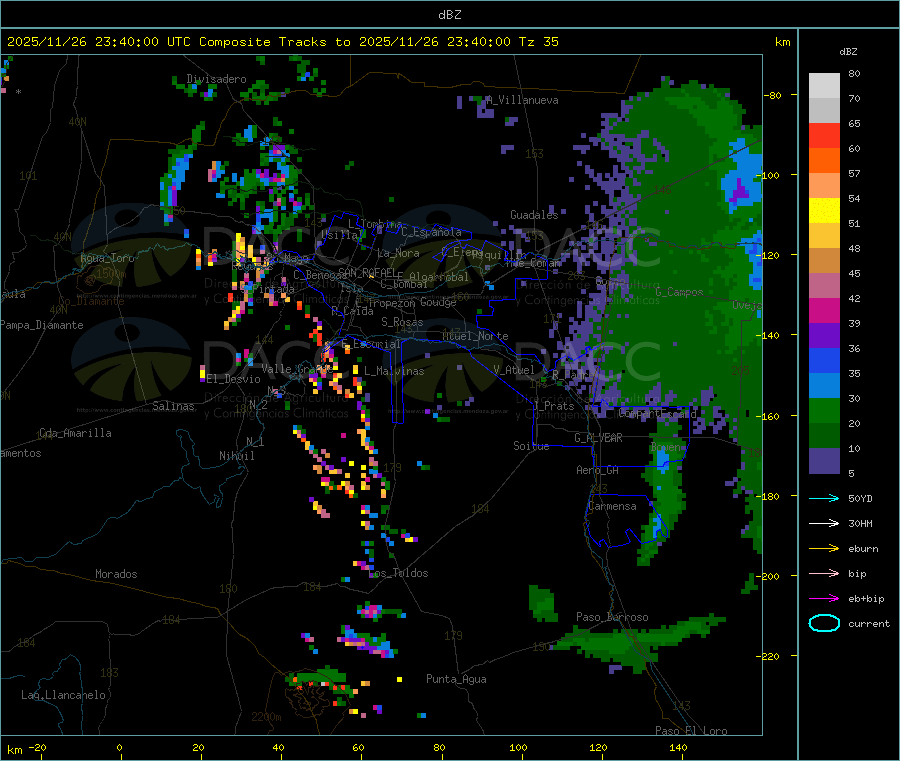Click the 'V_Atuel' map label

[514, 370]
